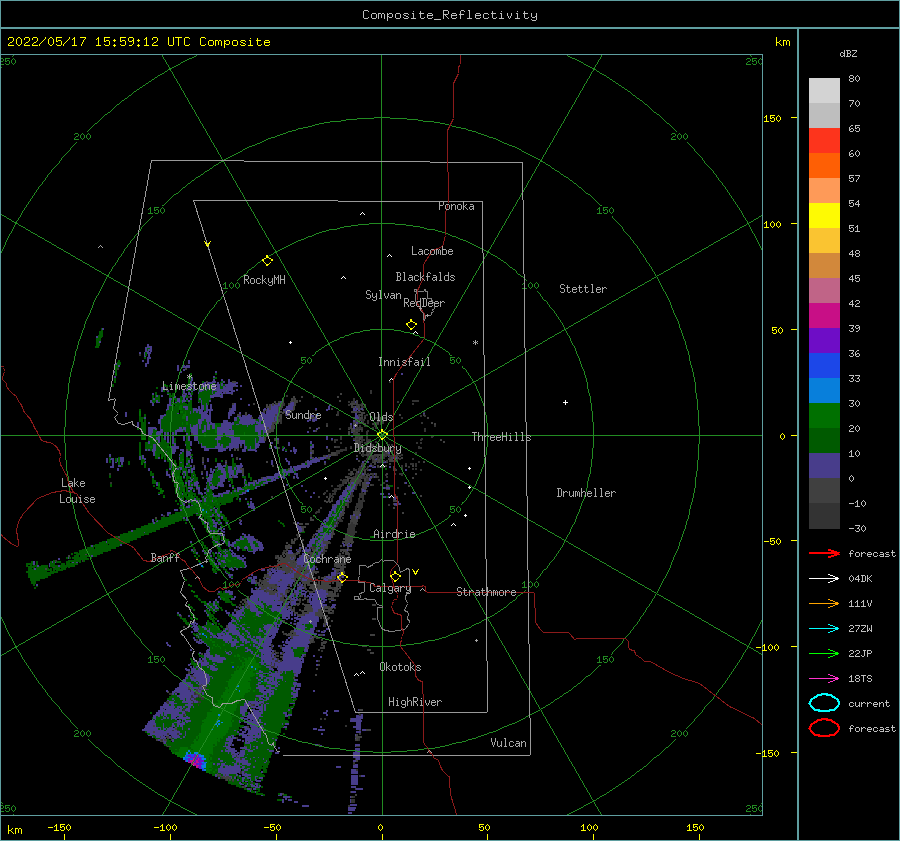Click the red forecast ellipse icon
This screenshot has width=900, height=841.
pos(824,728)
